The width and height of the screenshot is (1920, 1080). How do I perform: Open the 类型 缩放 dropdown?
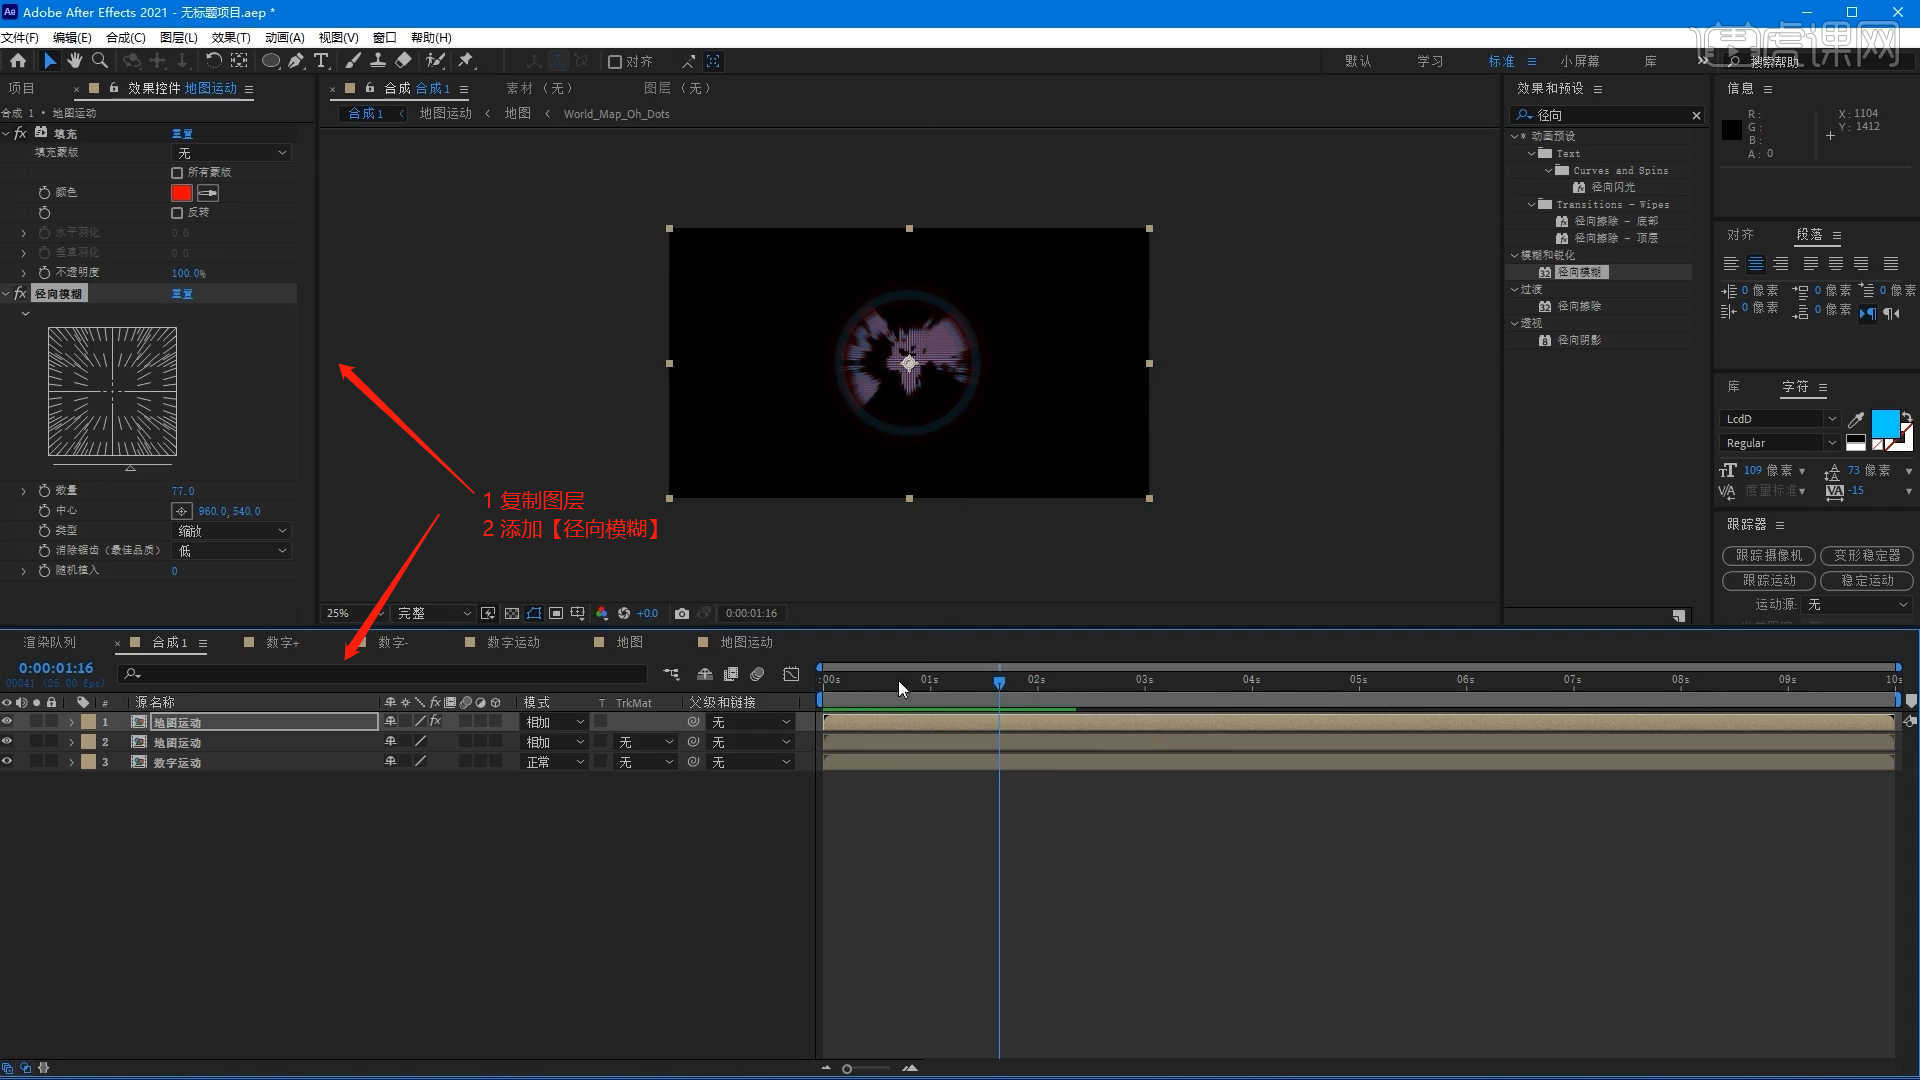[232, 531]
